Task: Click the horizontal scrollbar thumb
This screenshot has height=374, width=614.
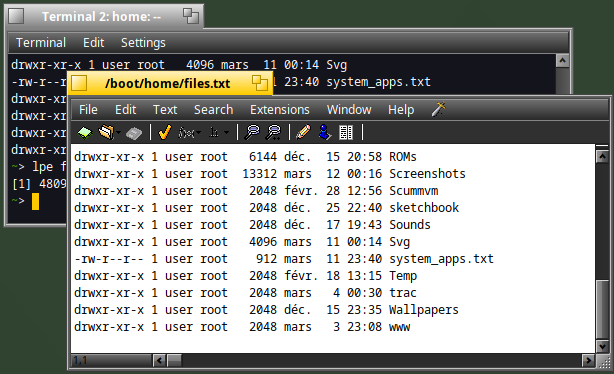Action: (x=174, y=360)
